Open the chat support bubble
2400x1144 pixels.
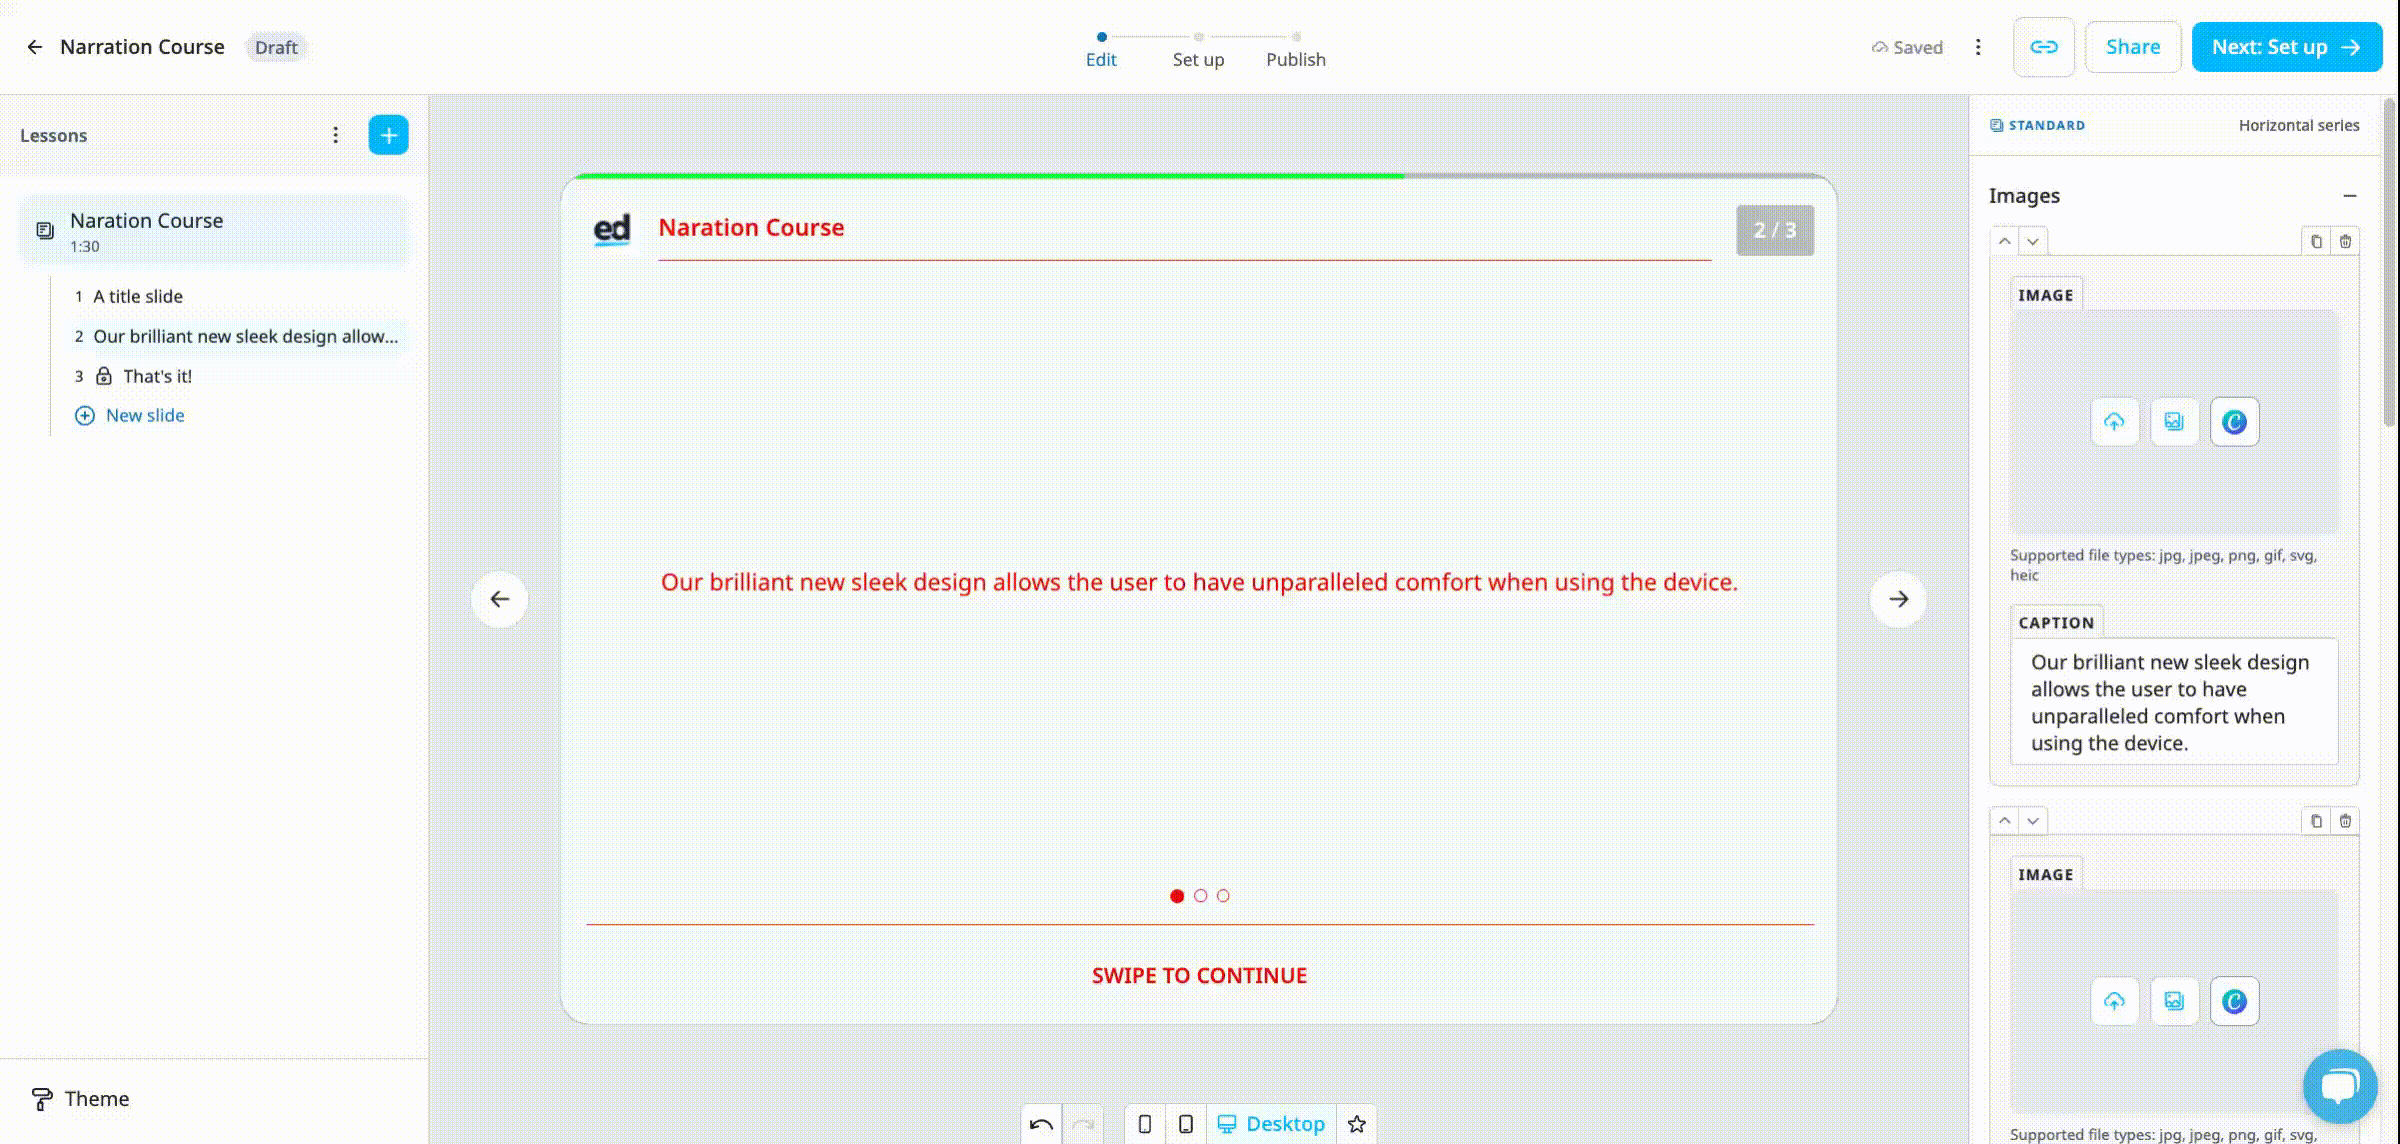pos(2340,1086)
